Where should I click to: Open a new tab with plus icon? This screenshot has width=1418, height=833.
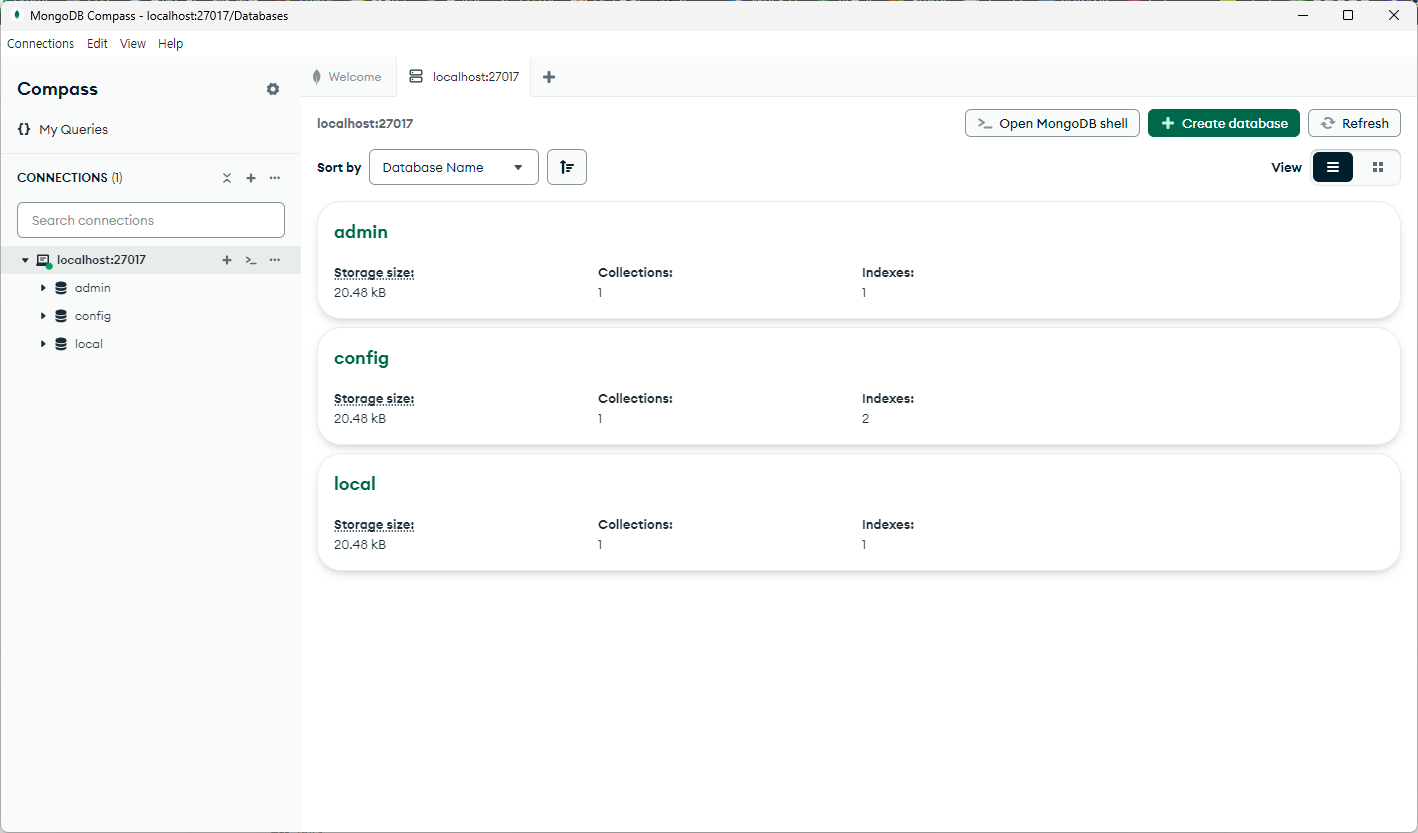pos(549,77)
